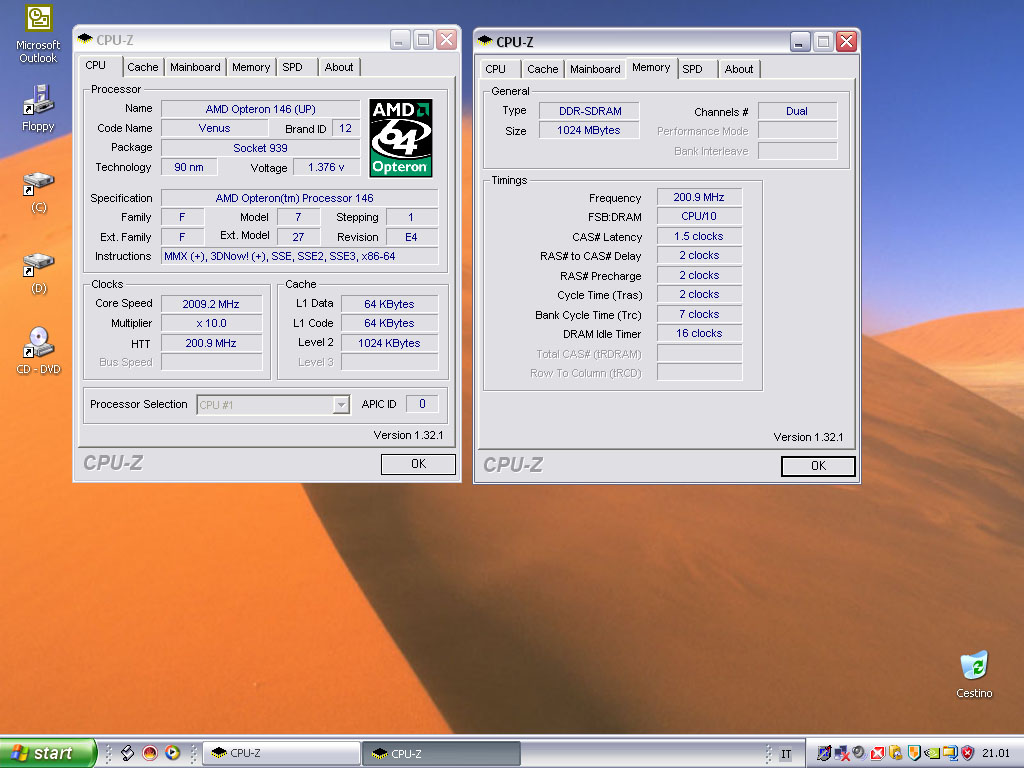Open About tab in right CPU-Z window
Screen dimensions: 1024x768
[739, 69]
